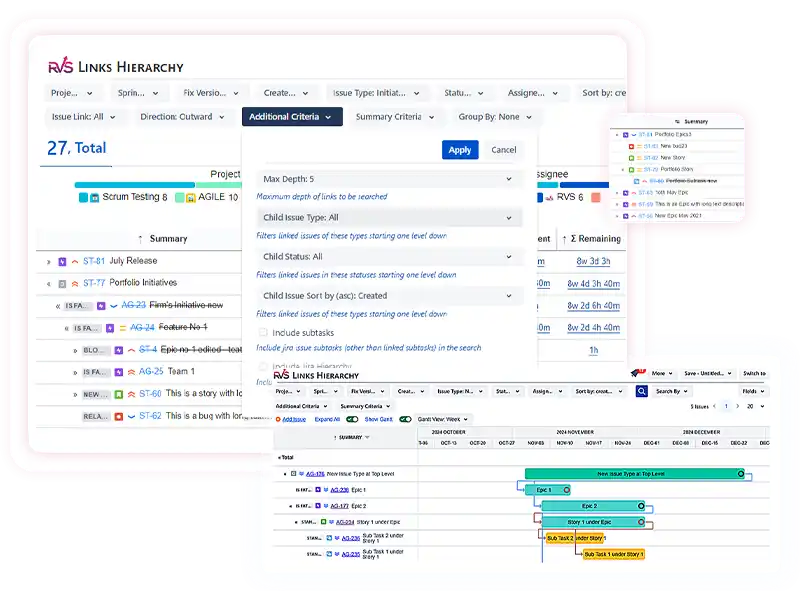Viewport: 800px width, 591px height.
Task: Click the Scrum Testing project avatar icon
Action: [x=94, y=198]
